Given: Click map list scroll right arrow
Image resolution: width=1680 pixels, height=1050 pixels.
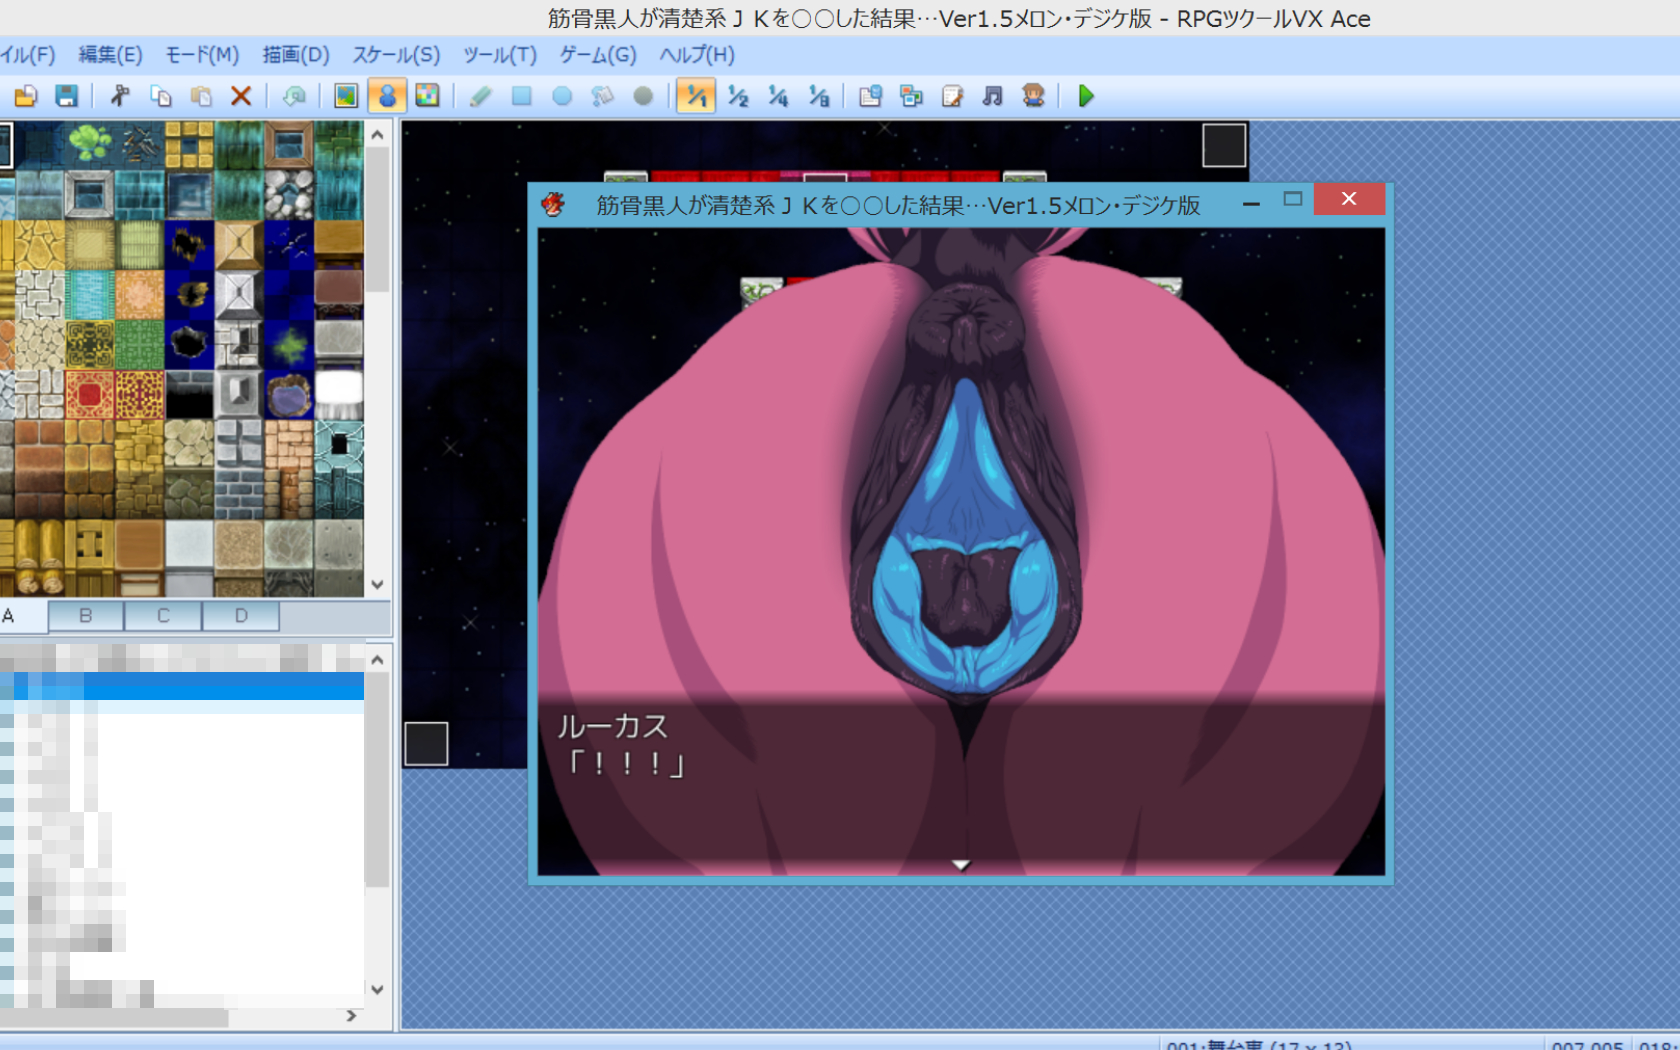Looking at the screenshot, I should click(x=351, y=1016).
